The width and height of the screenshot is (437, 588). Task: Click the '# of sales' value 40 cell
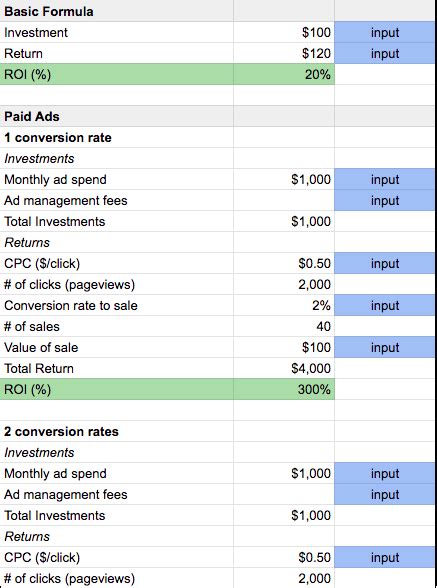pyautogui.click(x=284, y=326)
